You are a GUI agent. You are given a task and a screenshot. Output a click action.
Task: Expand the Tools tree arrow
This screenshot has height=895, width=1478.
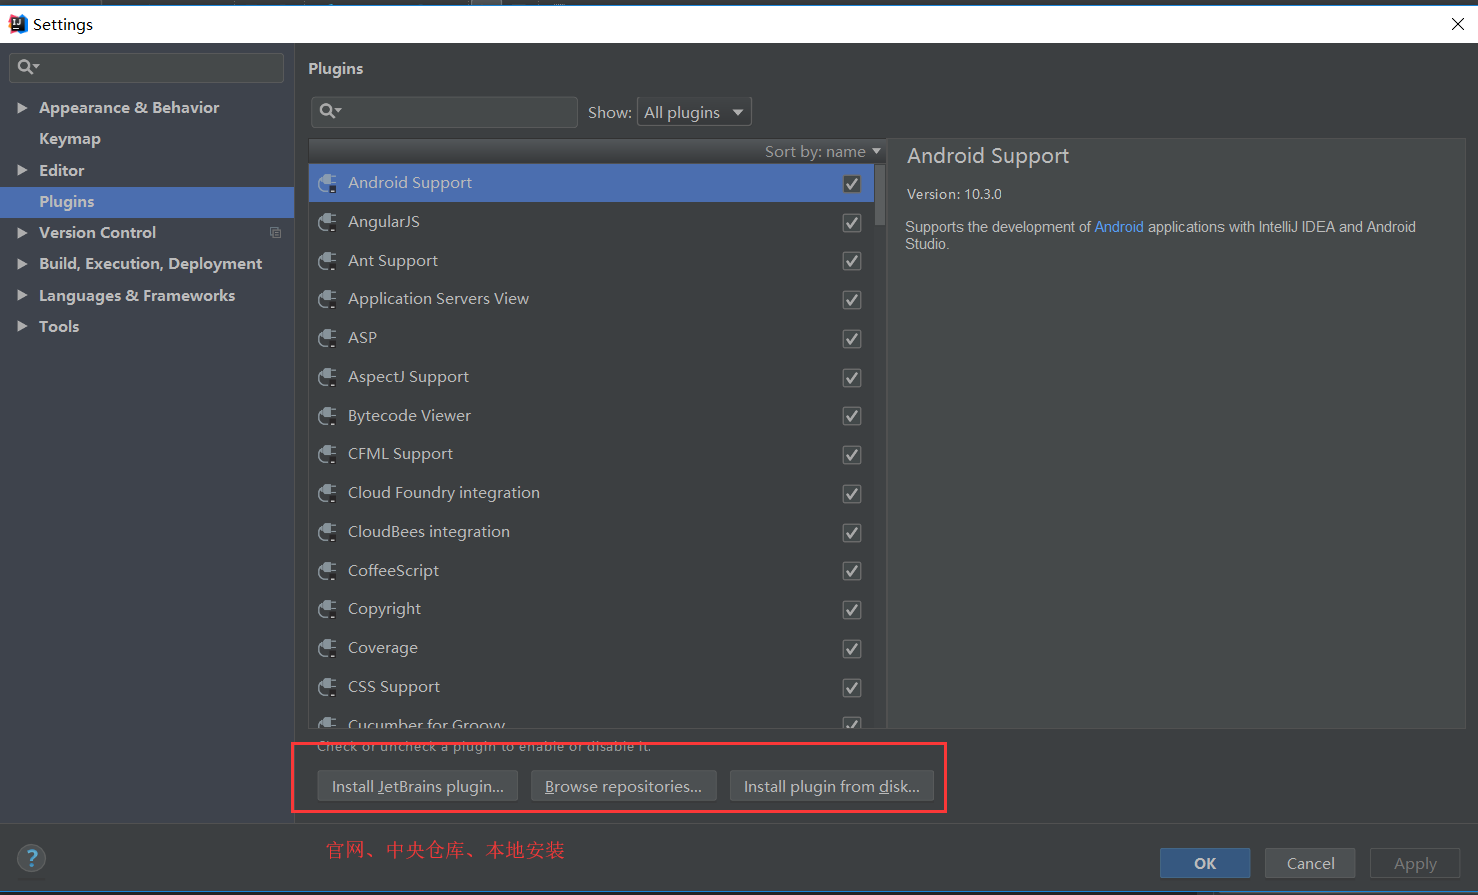22,327
